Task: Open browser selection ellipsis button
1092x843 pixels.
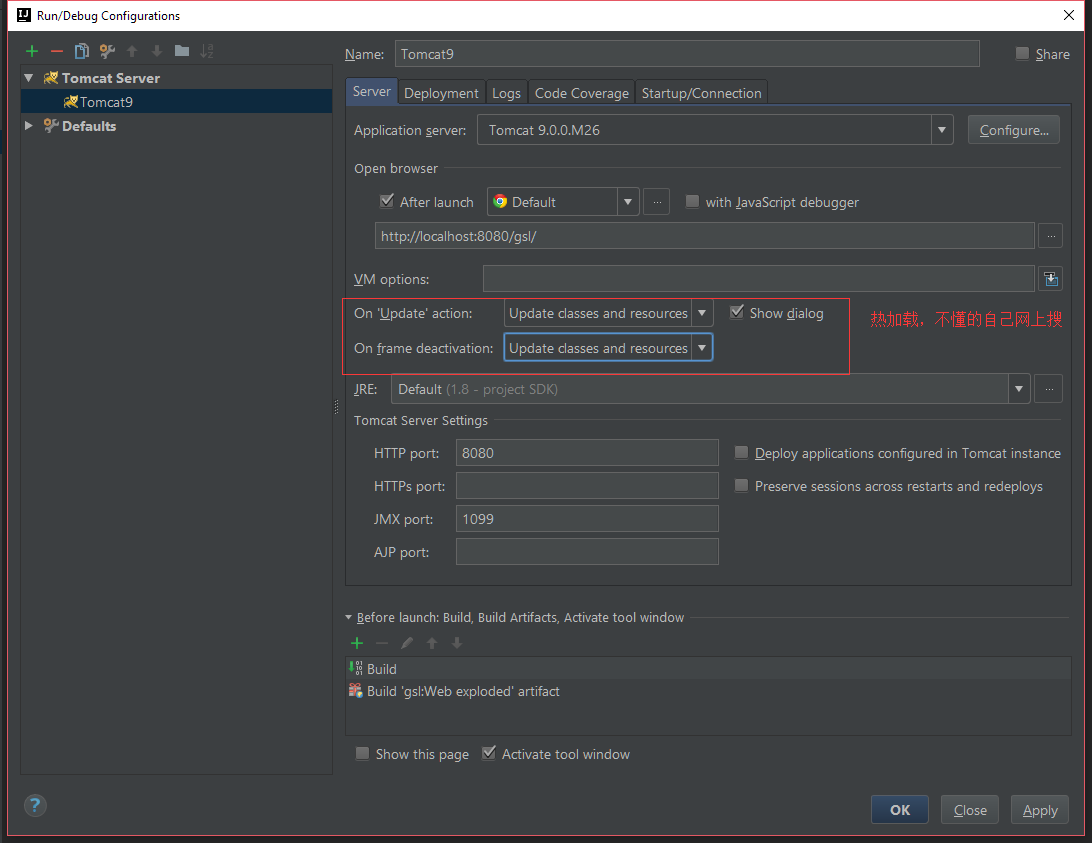Action: [657, 202]
